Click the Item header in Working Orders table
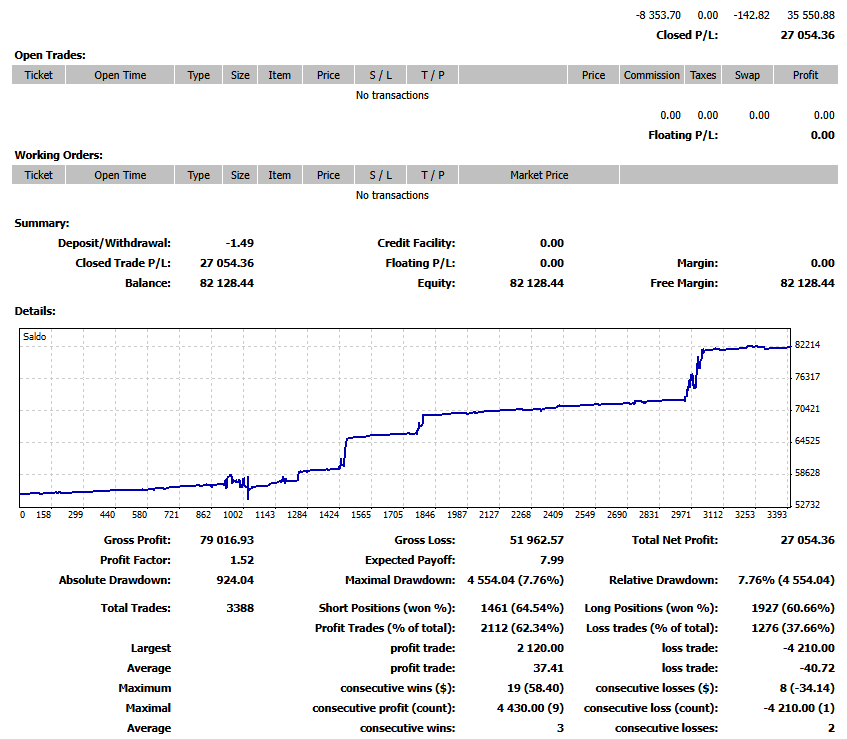This screenshot has width=847, height=740. point(279,175)
